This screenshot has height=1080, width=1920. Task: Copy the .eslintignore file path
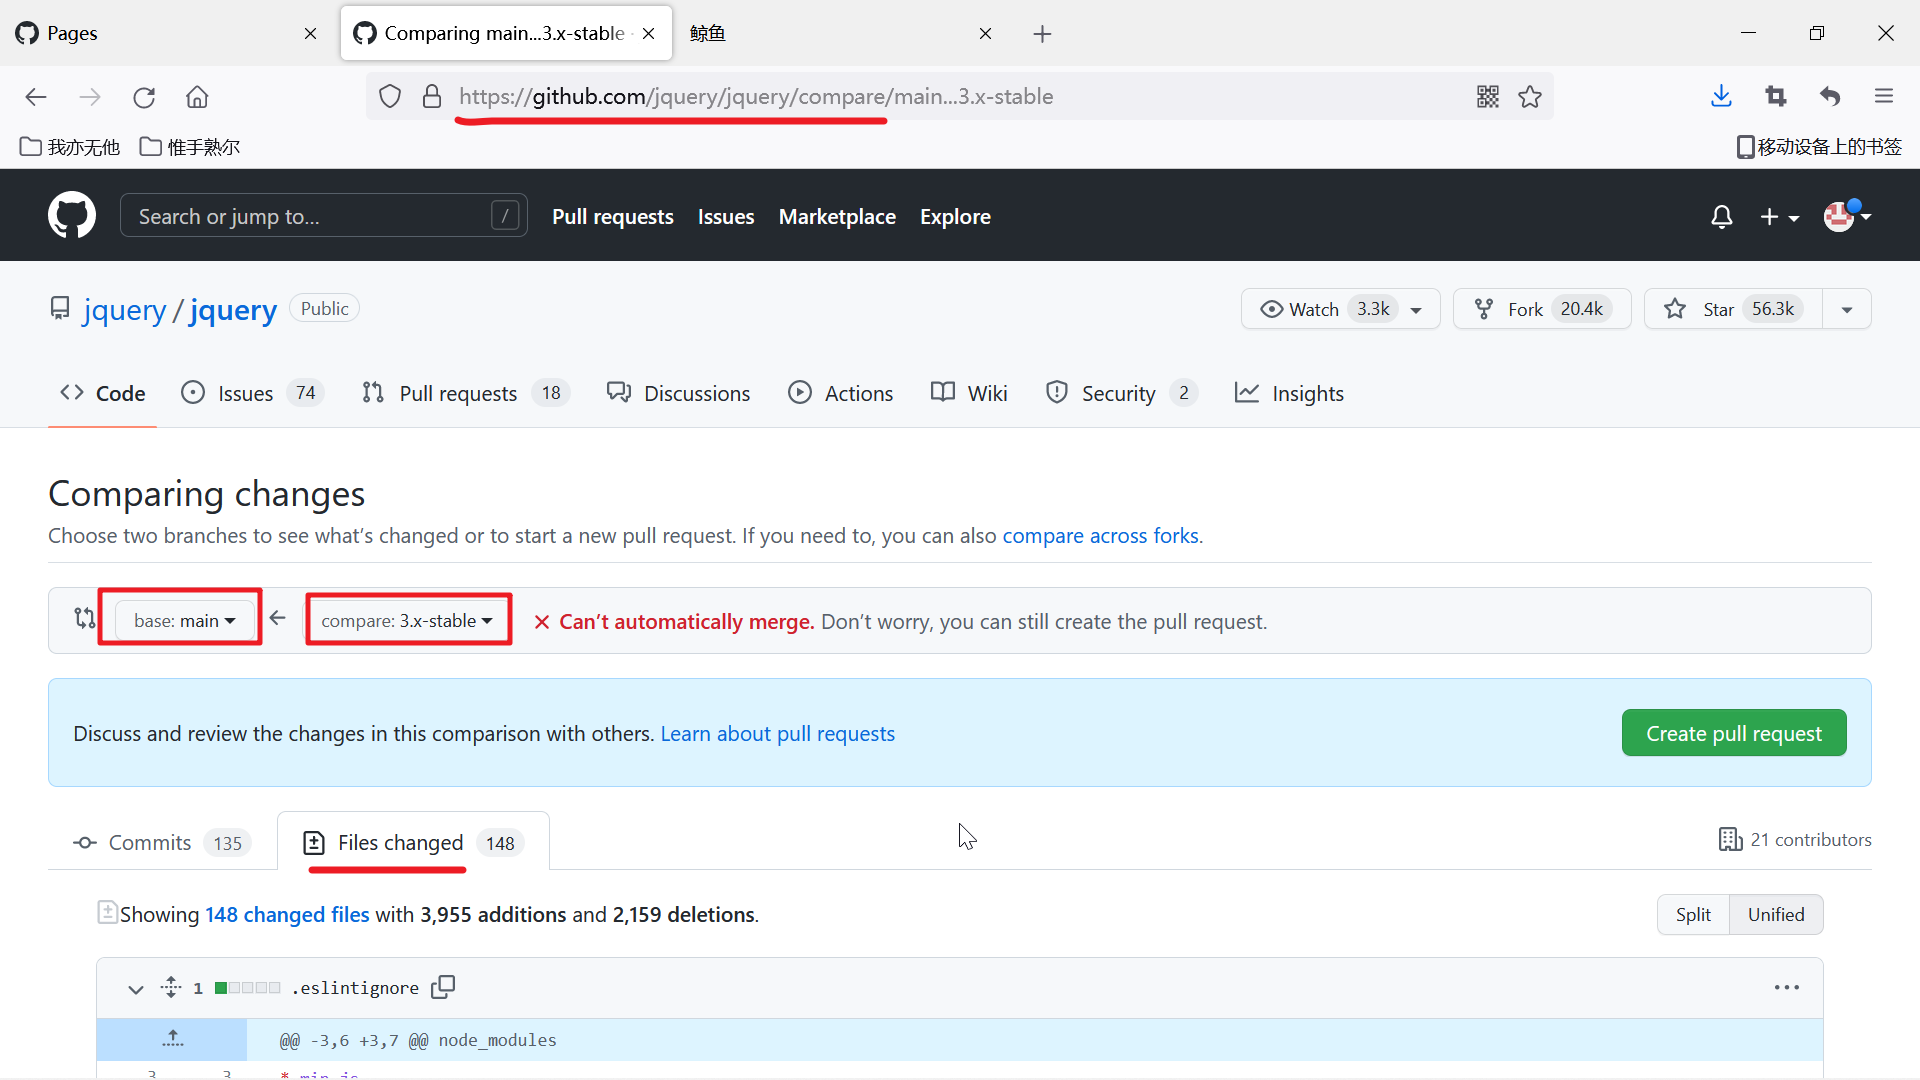tap(443, 987)
